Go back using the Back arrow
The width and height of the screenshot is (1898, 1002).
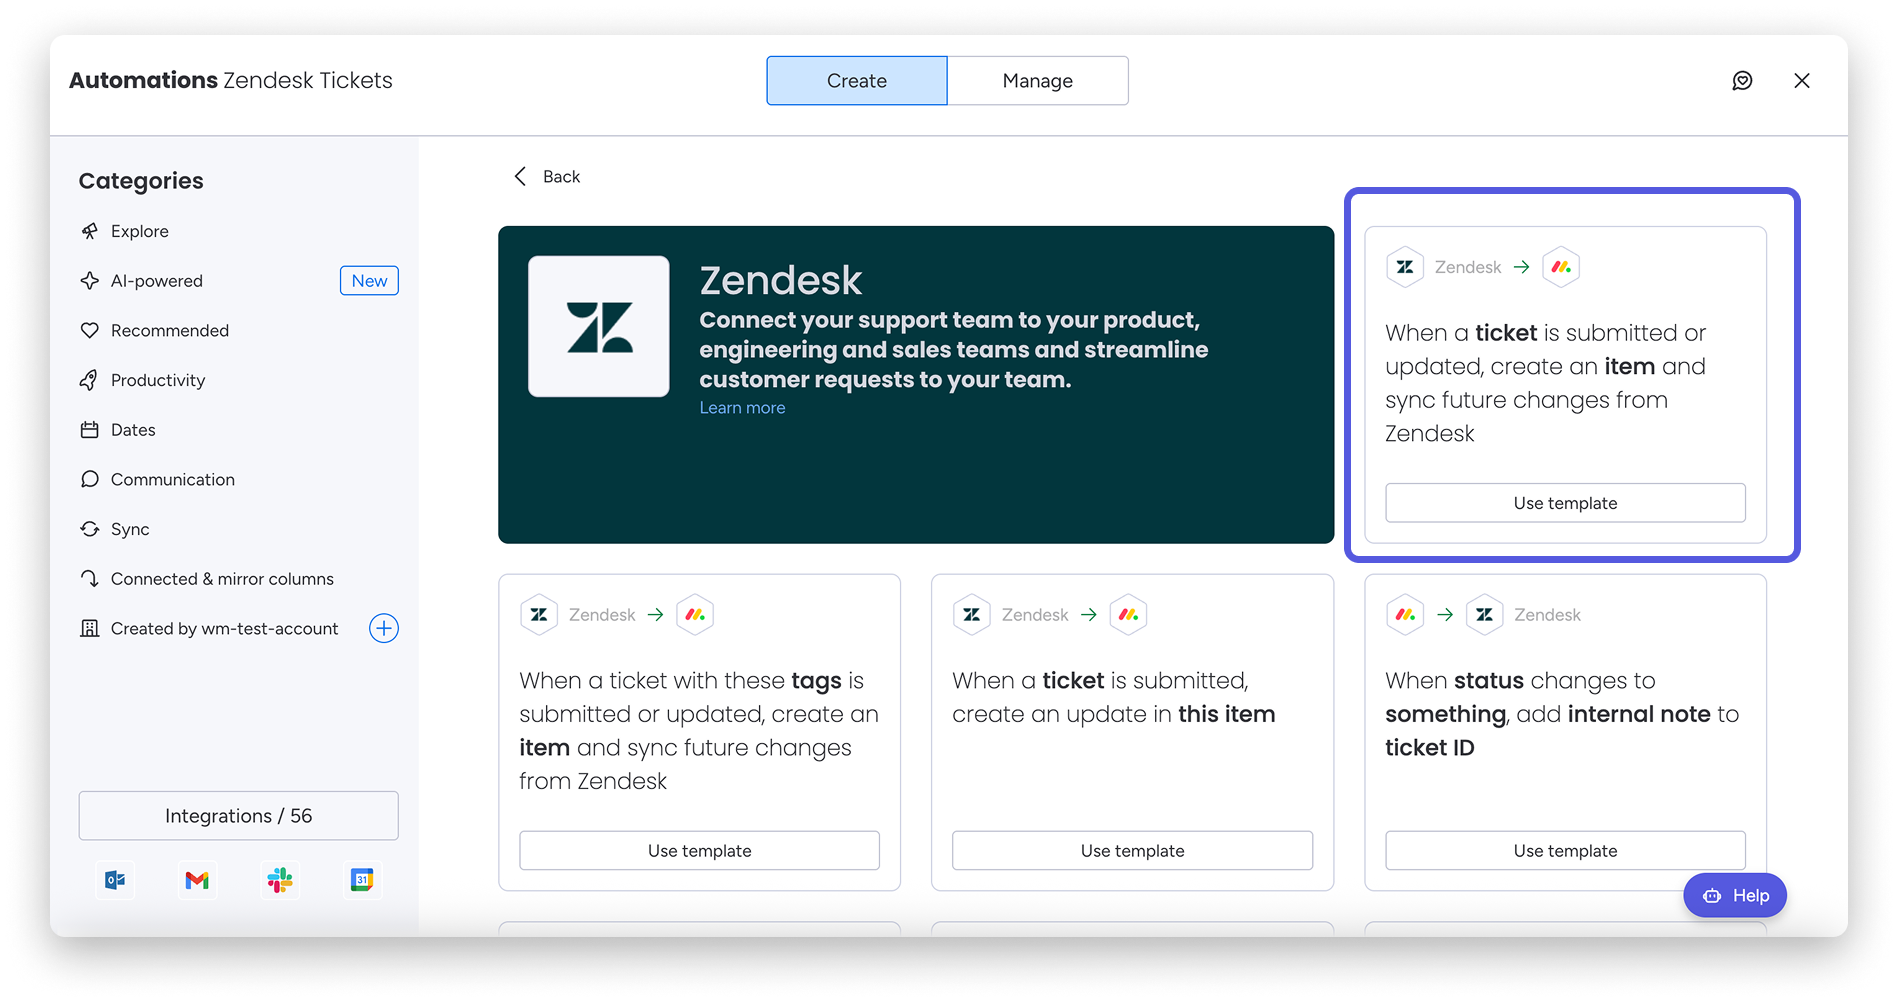click(x=520, y=176)
